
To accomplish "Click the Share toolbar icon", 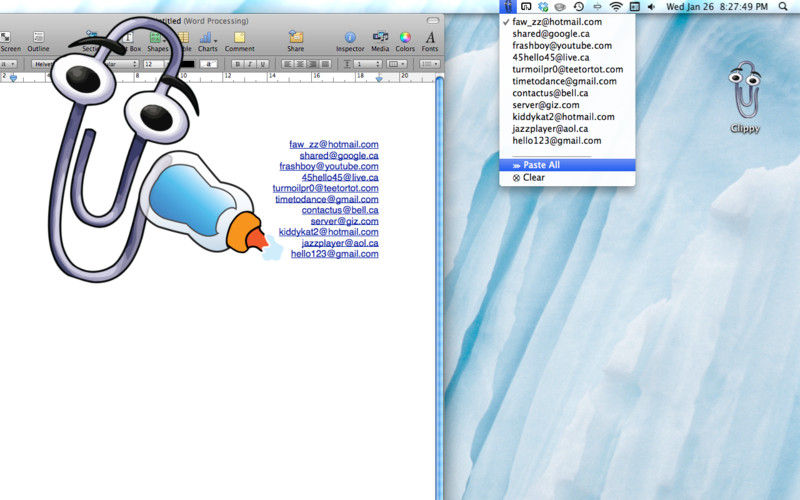I will click(295, 37).
